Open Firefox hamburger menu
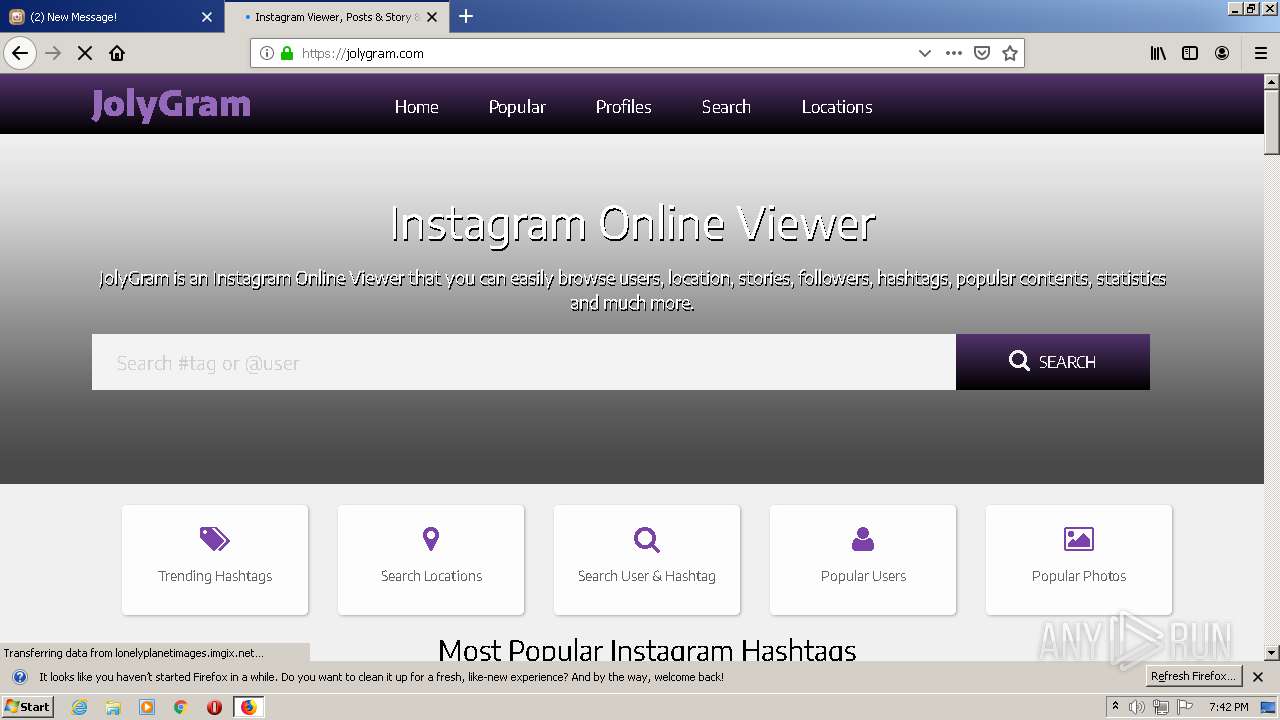This screenshot has height=720, width=1280. [1261, 53]
